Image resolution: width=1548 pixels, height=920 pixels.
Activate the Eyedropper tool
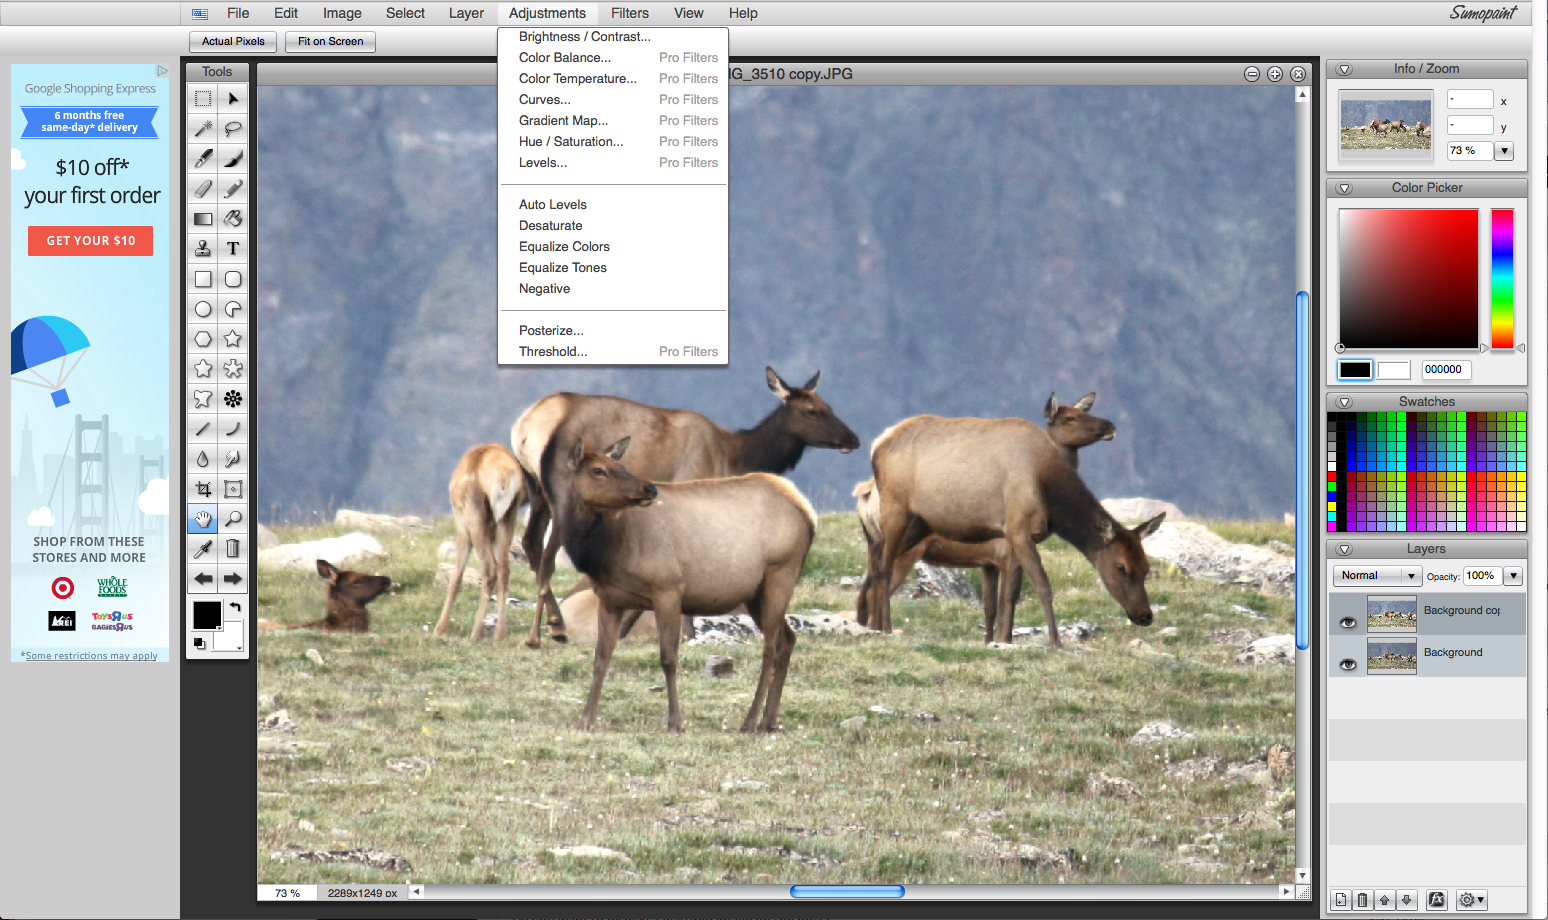tap(203, 548)
